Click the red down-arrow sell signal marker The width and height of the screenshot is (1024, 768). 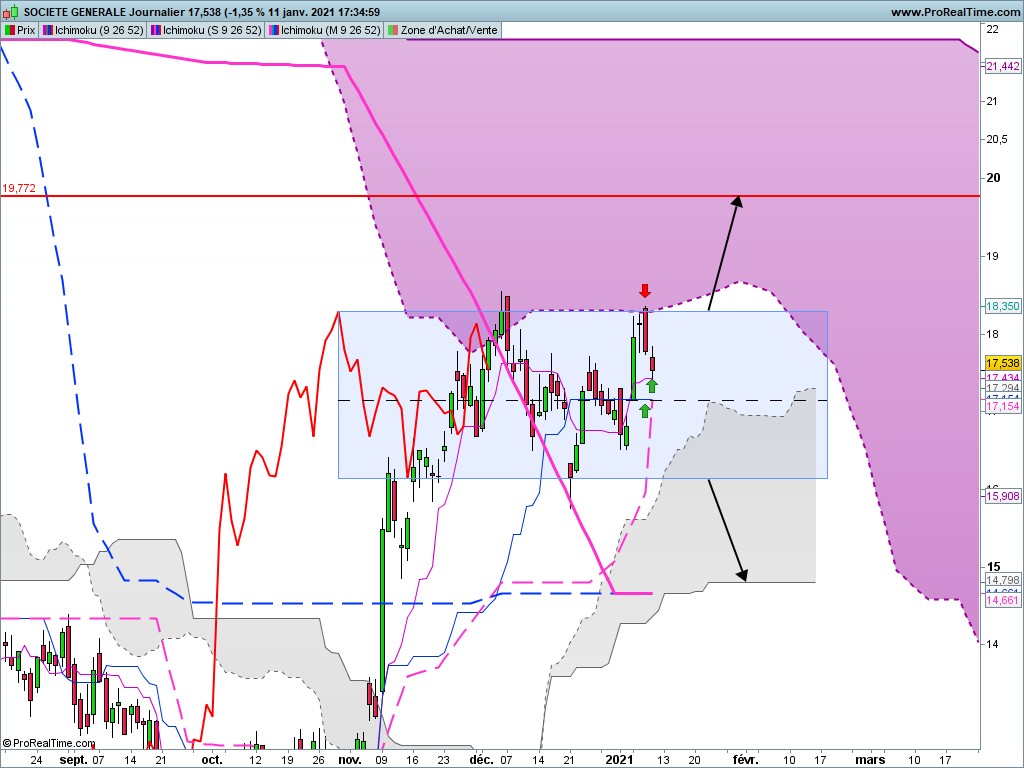coord(645,291)
